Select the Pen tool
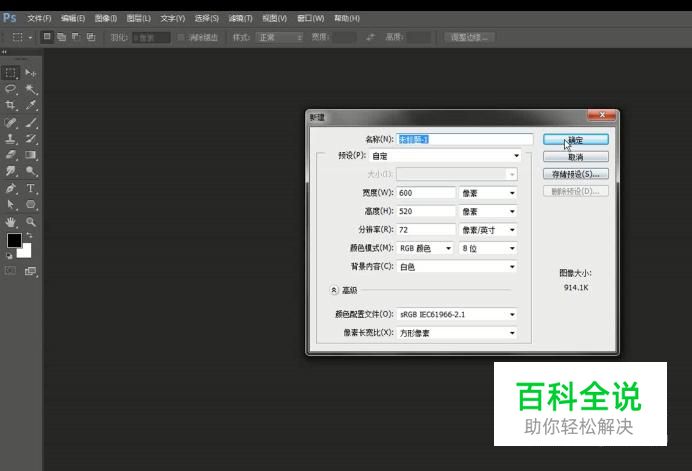692x471 pixels. 11,188
